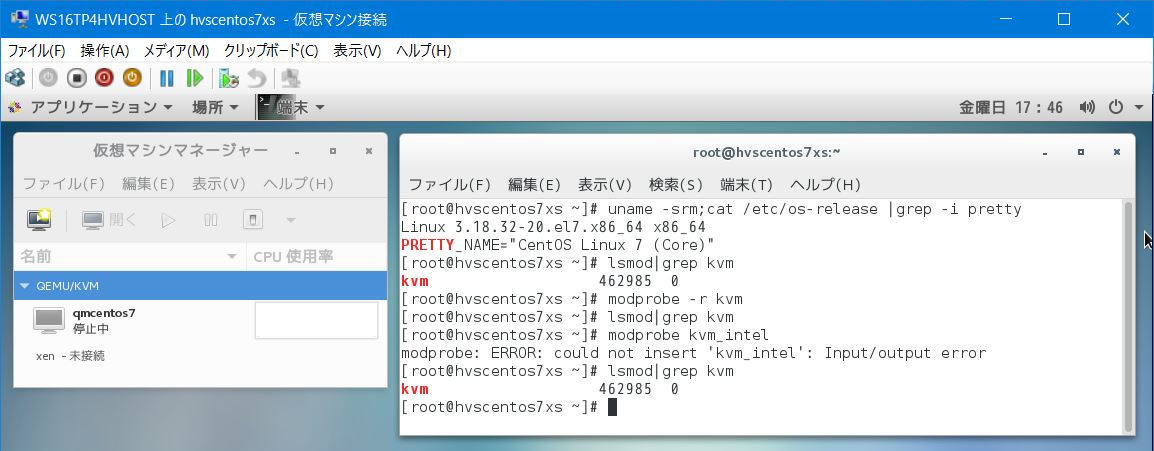
Task: Click the Hyper-V Start VM toolbar button
Action: pos(48,78)
